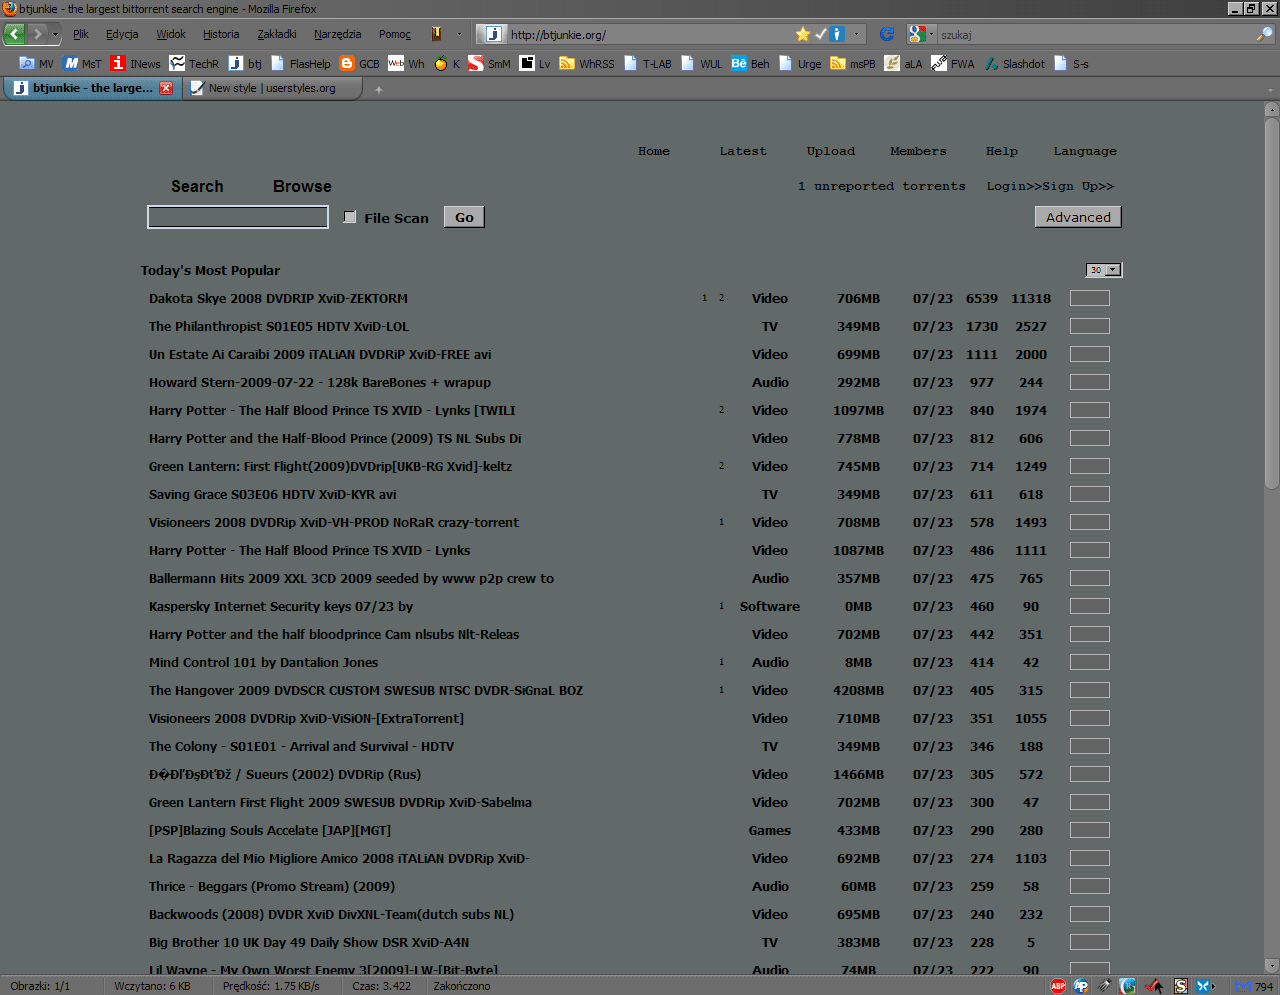Click the Stylish S status bar icon
Viewport: 1280px width, 995px height.
[1181, 986]
